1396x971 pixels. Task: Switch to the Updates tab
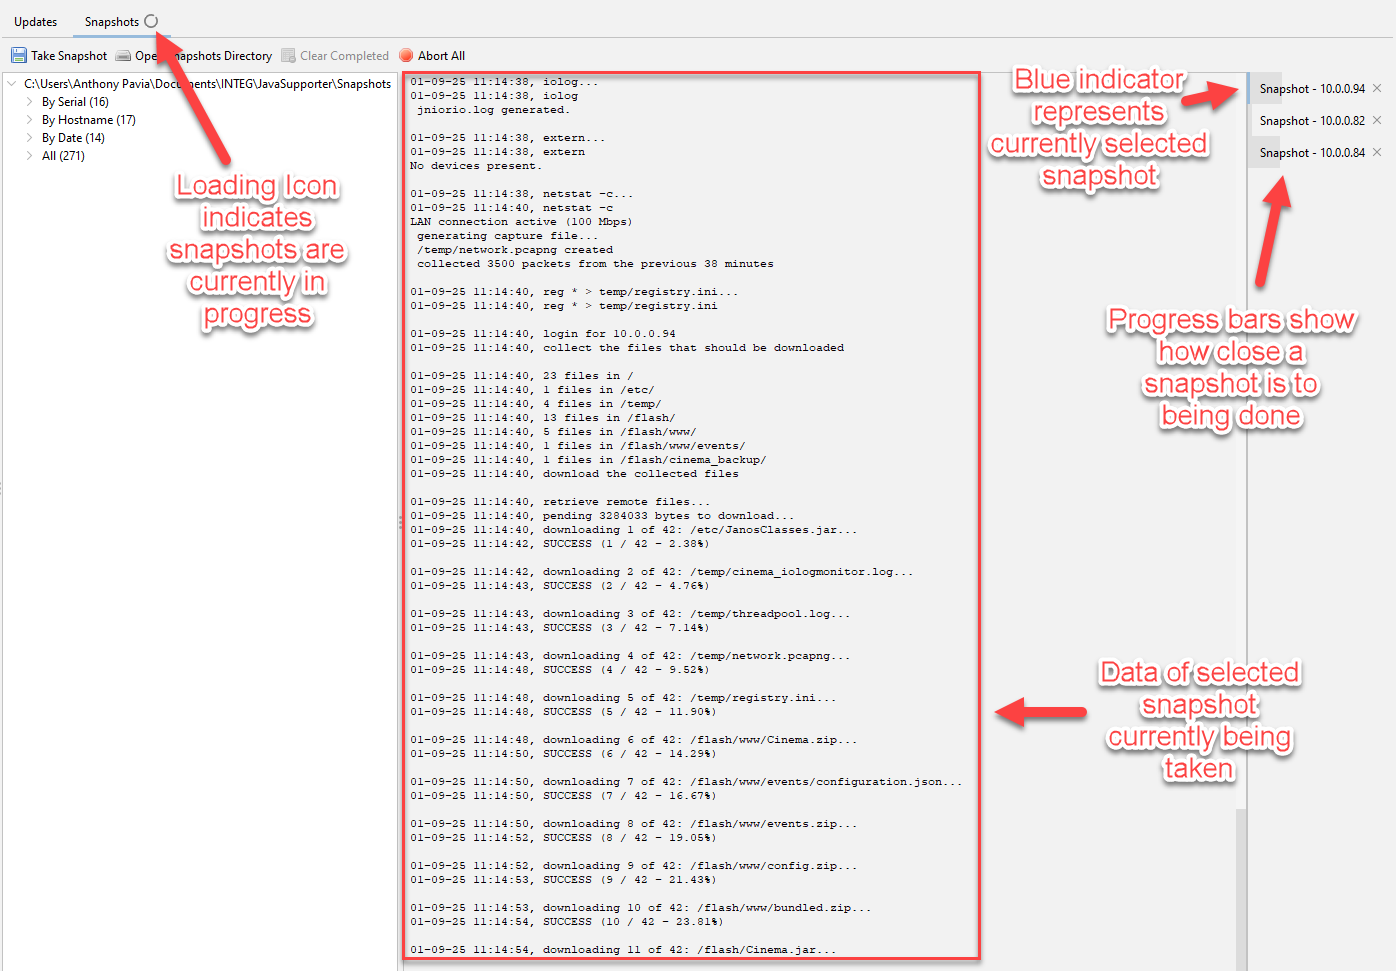[36, 22]
